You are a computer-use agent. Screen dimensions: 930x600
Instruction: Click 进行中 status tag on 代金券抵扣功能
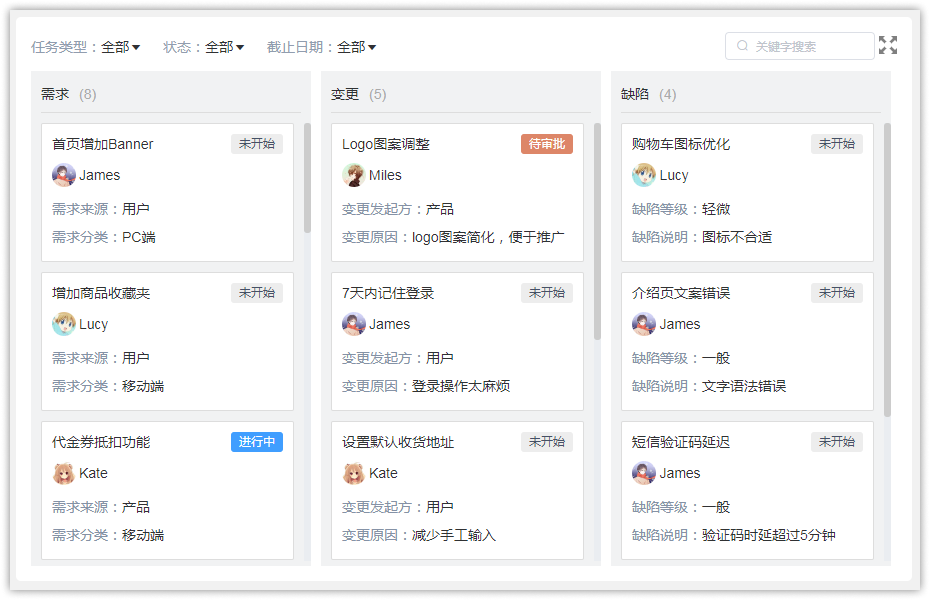(x=257, y=442)
